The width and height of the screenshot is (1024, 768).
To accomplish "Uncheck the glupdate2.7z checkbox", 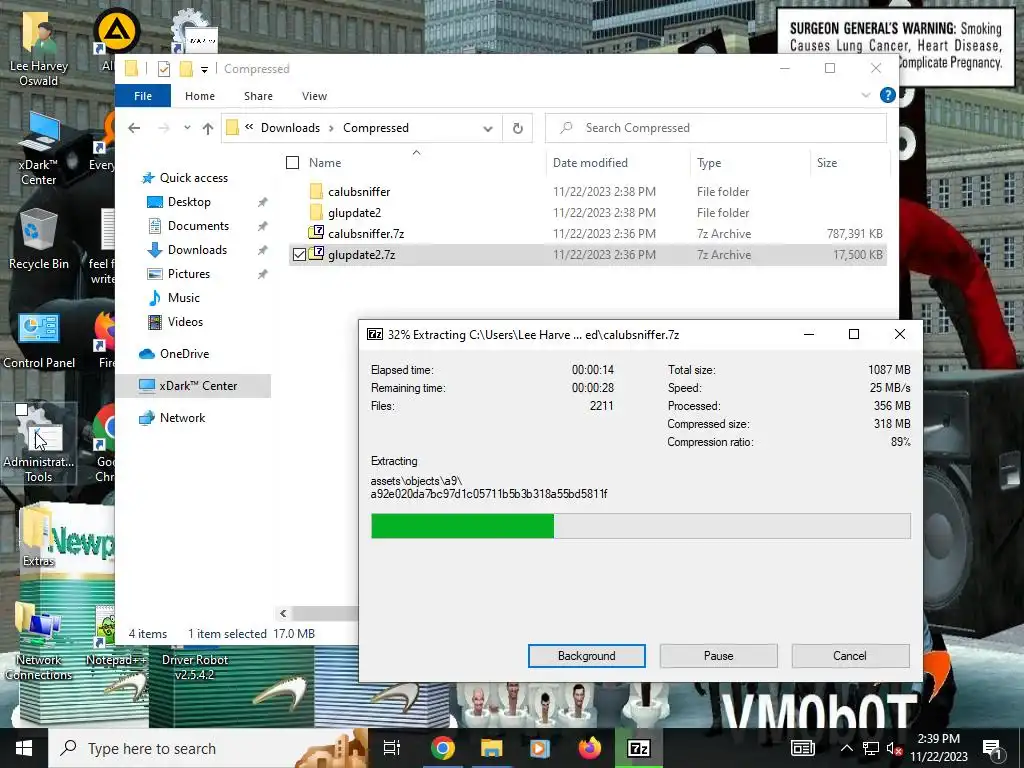I will (x=299, y=255).
